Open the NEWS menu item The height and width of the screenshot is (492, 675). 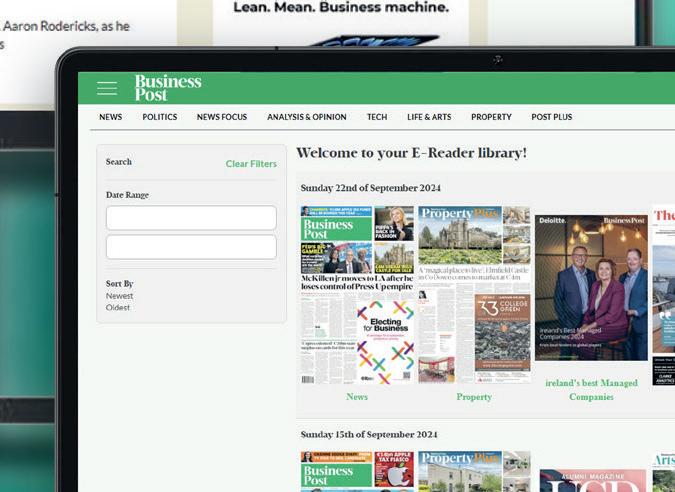click(111, 117)
